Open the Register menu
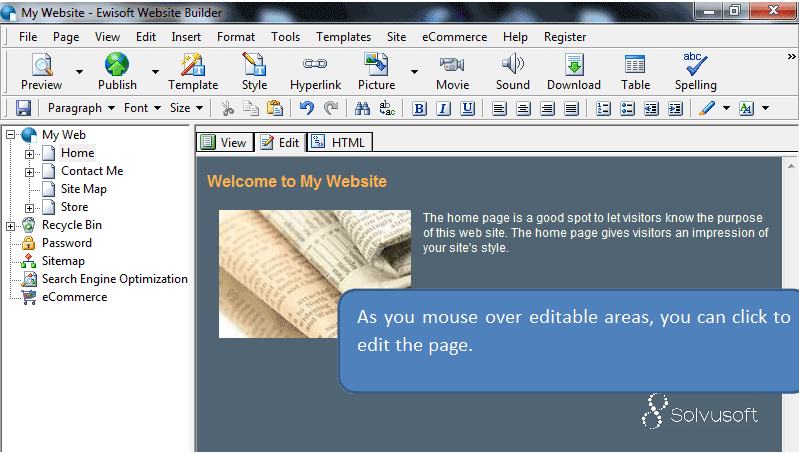The height and width of the screenshot is (454, 799). click(565, 37)
